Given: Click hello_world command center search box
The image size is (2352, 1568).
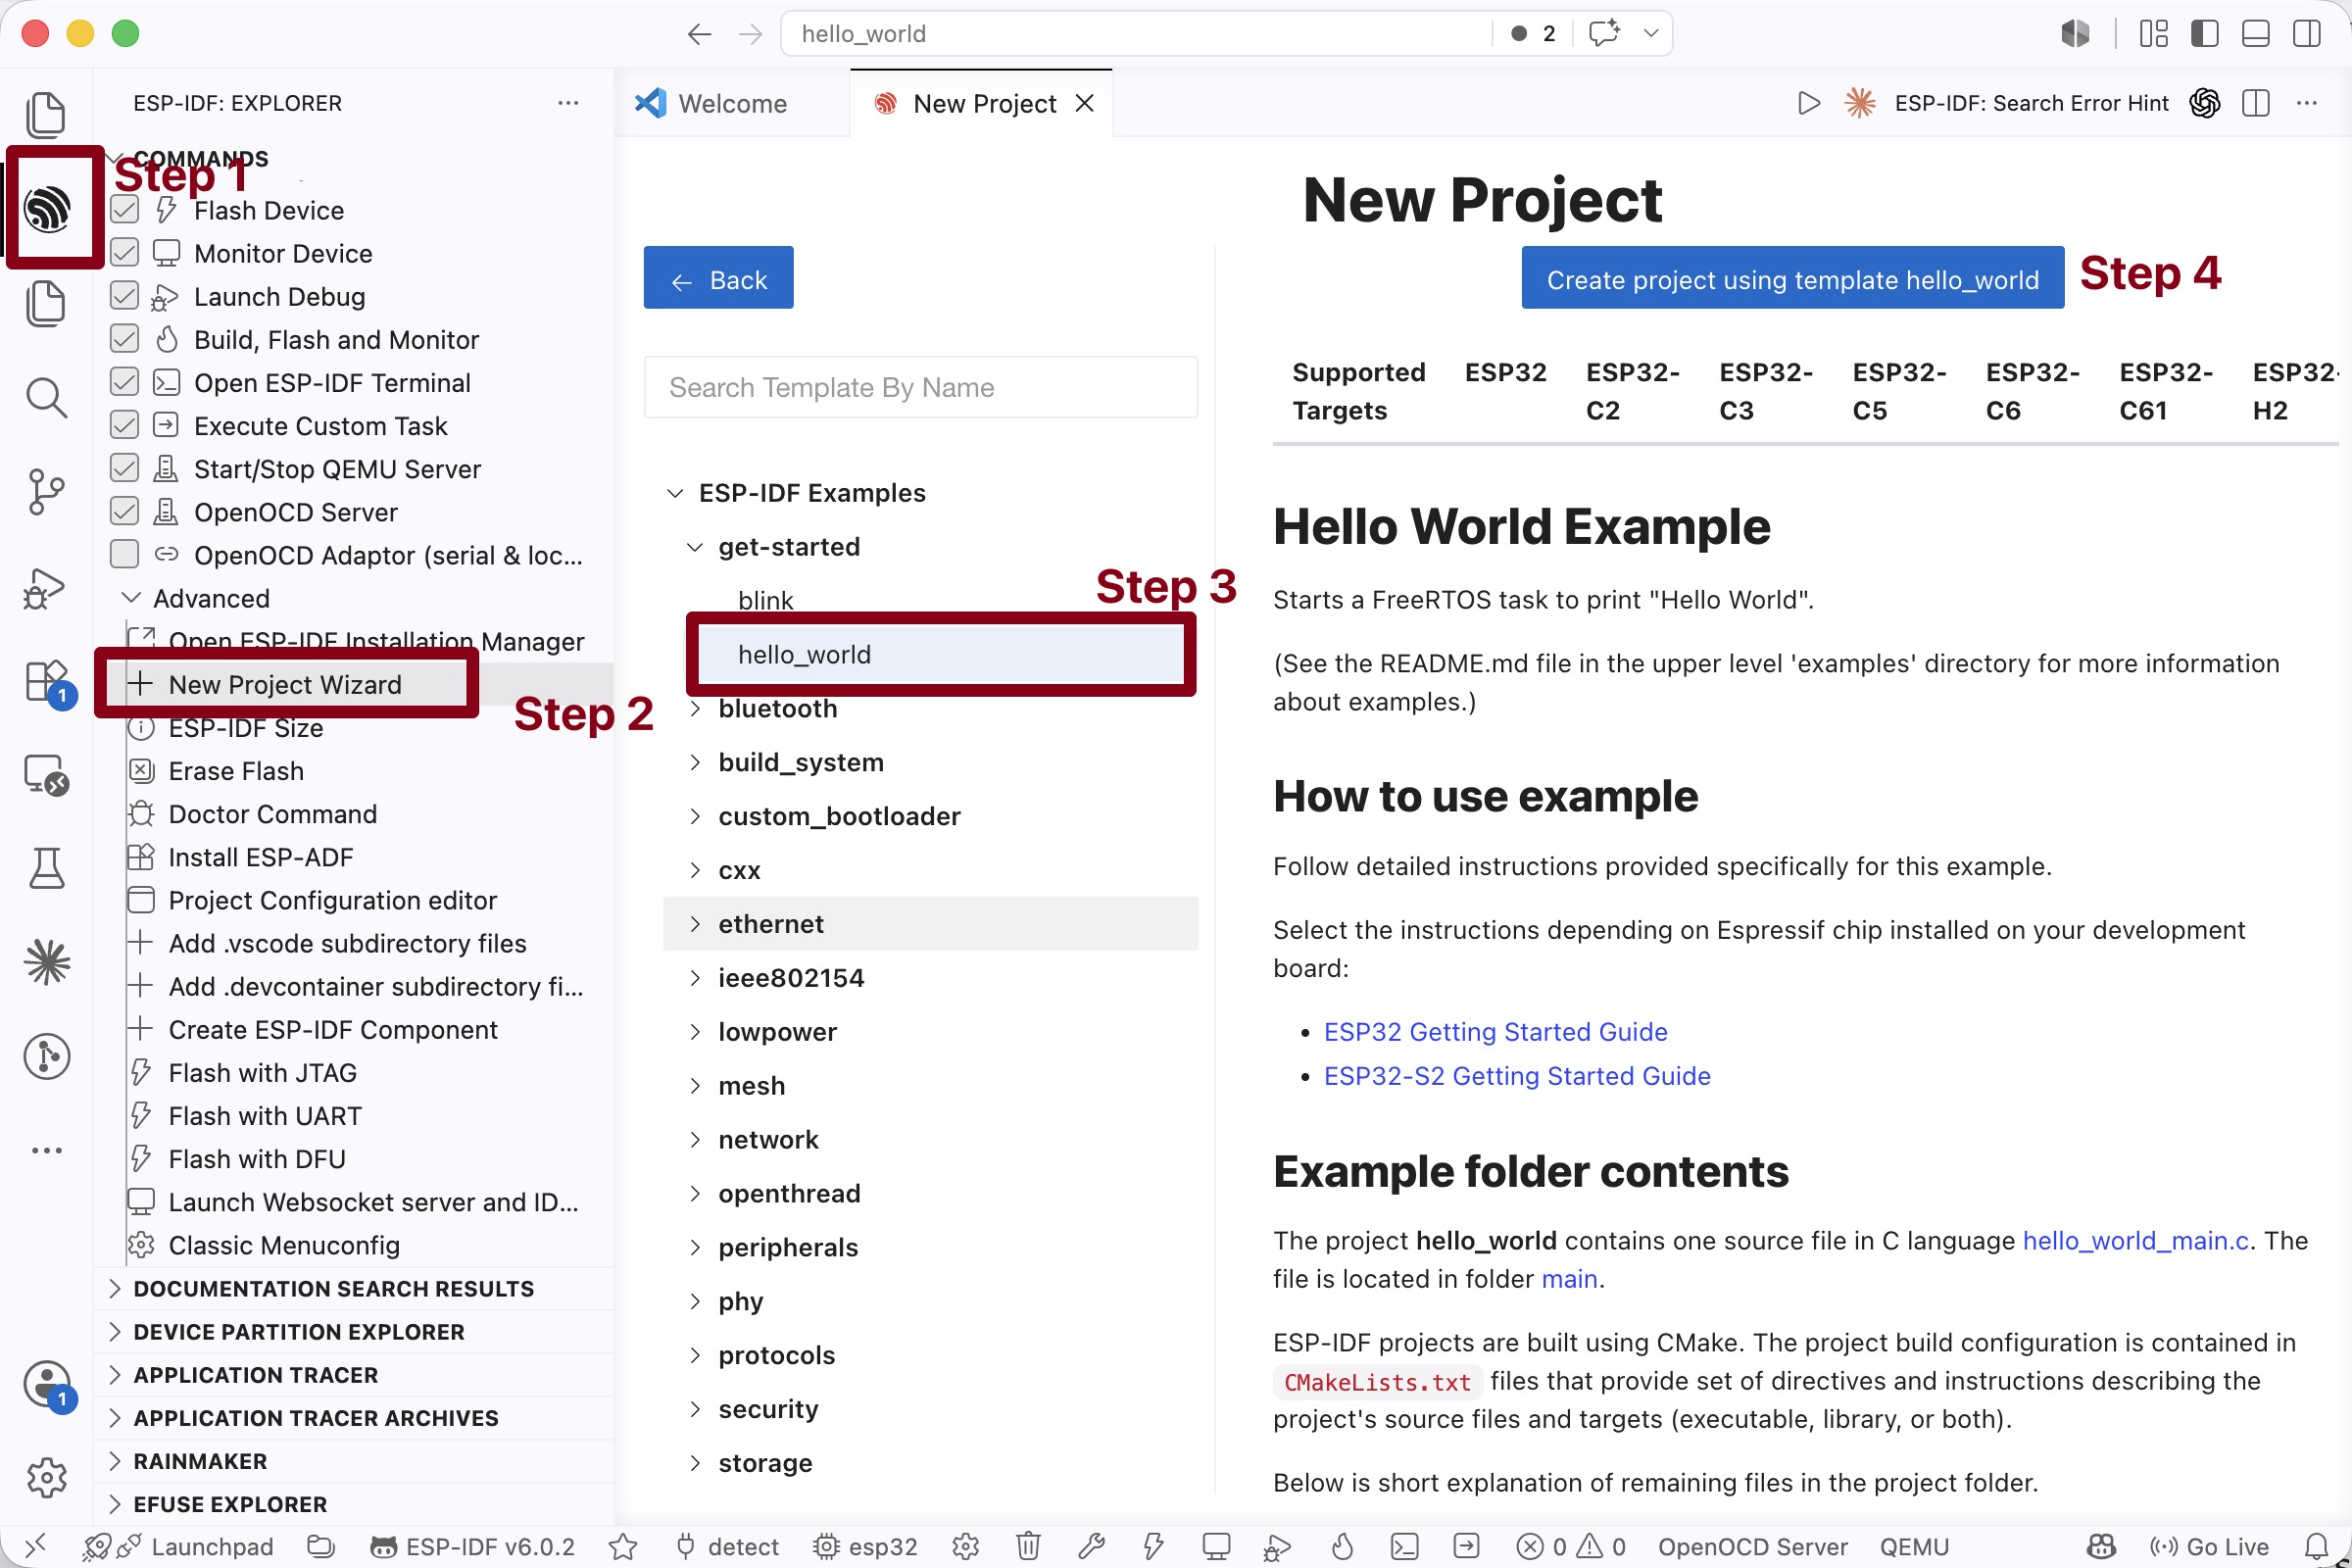Looking at the screenshot, I should pyautogui.click(x=1136, y=34).
